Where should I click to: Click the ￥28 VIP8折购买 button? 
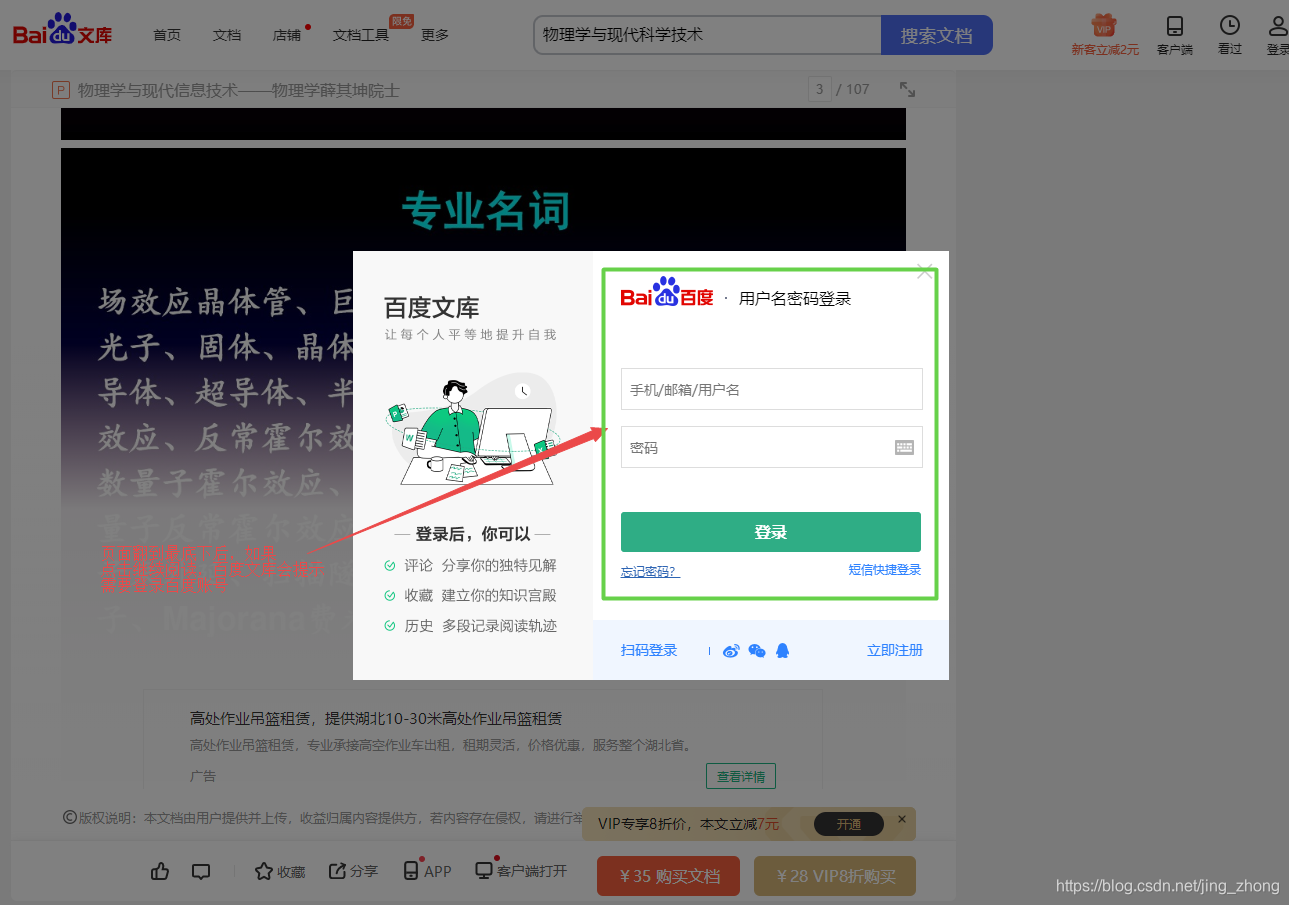[x=835, y=876]
